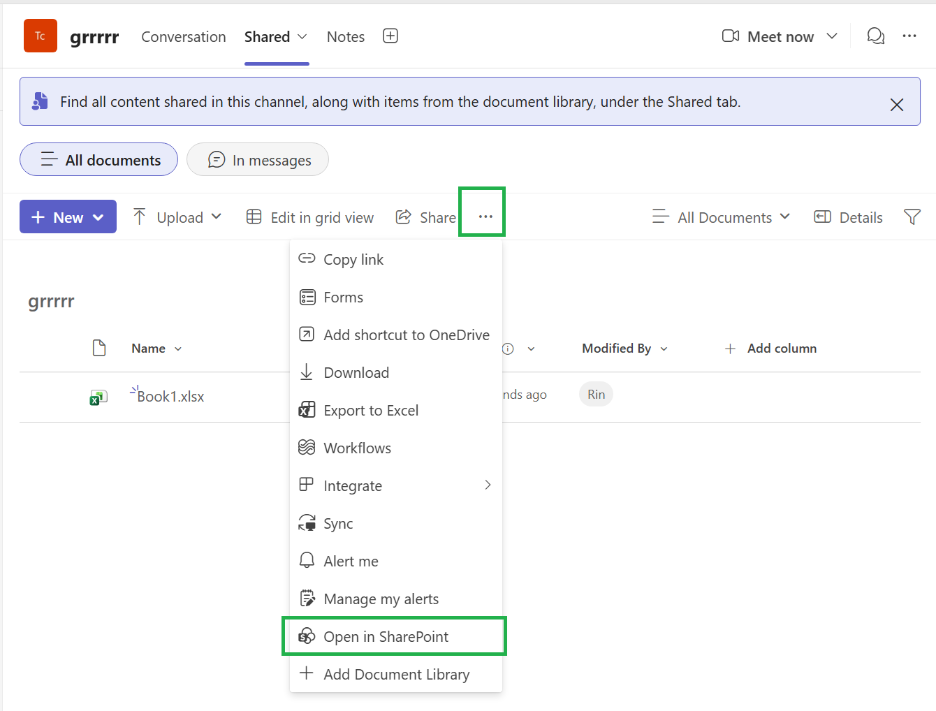936x711 pixels.
Task: Switch to the Notes tab
Action: (345, 37)
